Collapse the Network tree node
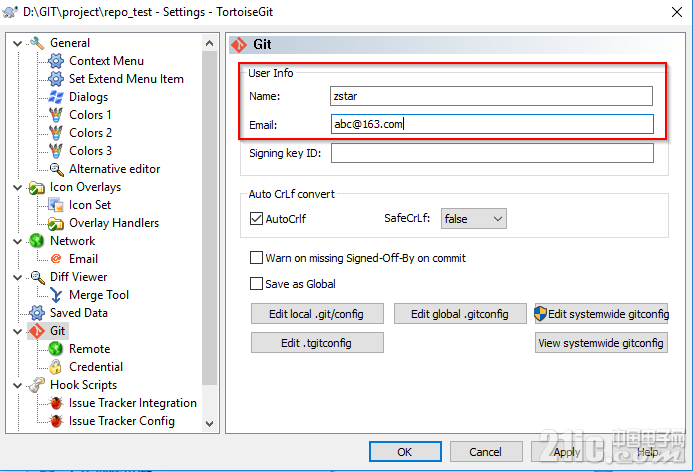This screenshot has width=693, height=472. point(18,241)
